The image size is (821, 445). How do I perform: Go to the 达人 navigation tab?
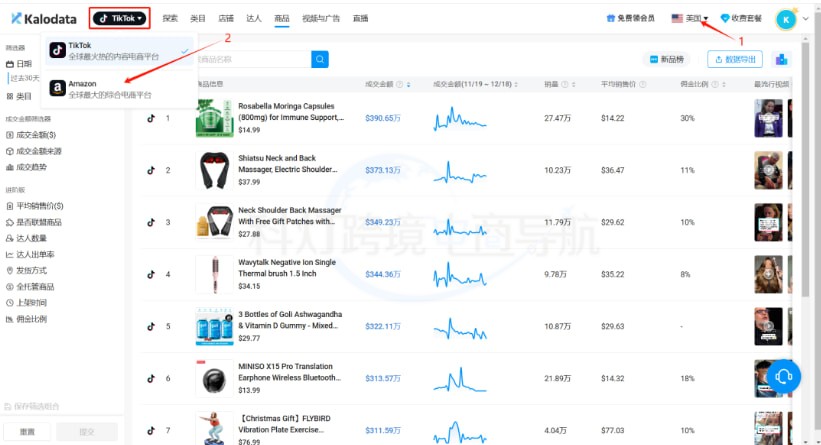(254, 18)
